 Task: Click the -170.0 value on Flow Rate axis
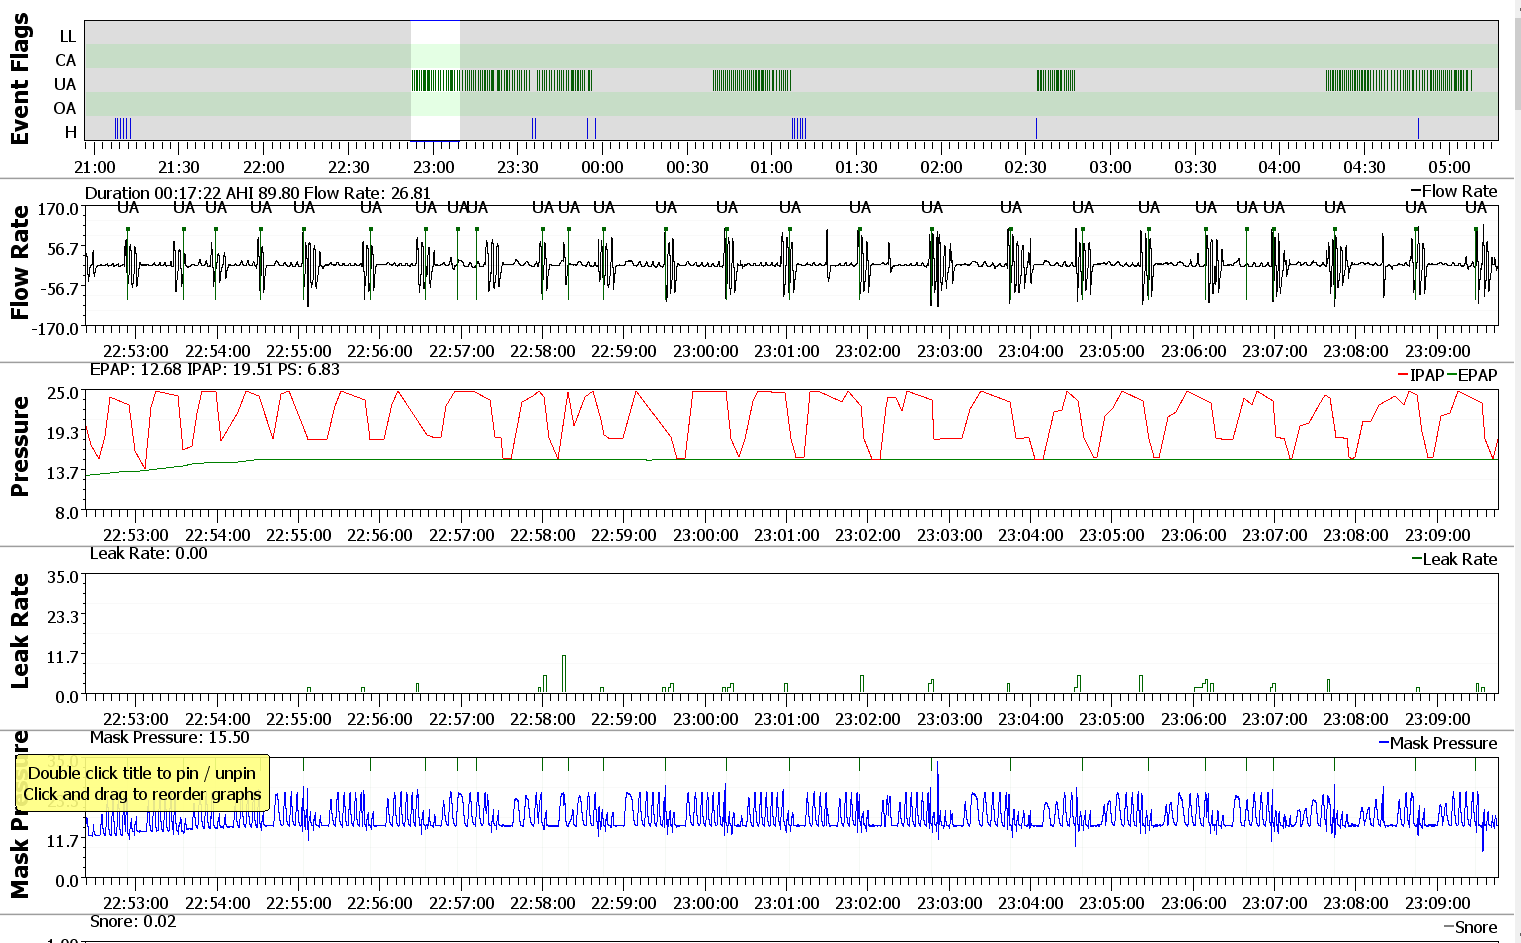point(56,328)
